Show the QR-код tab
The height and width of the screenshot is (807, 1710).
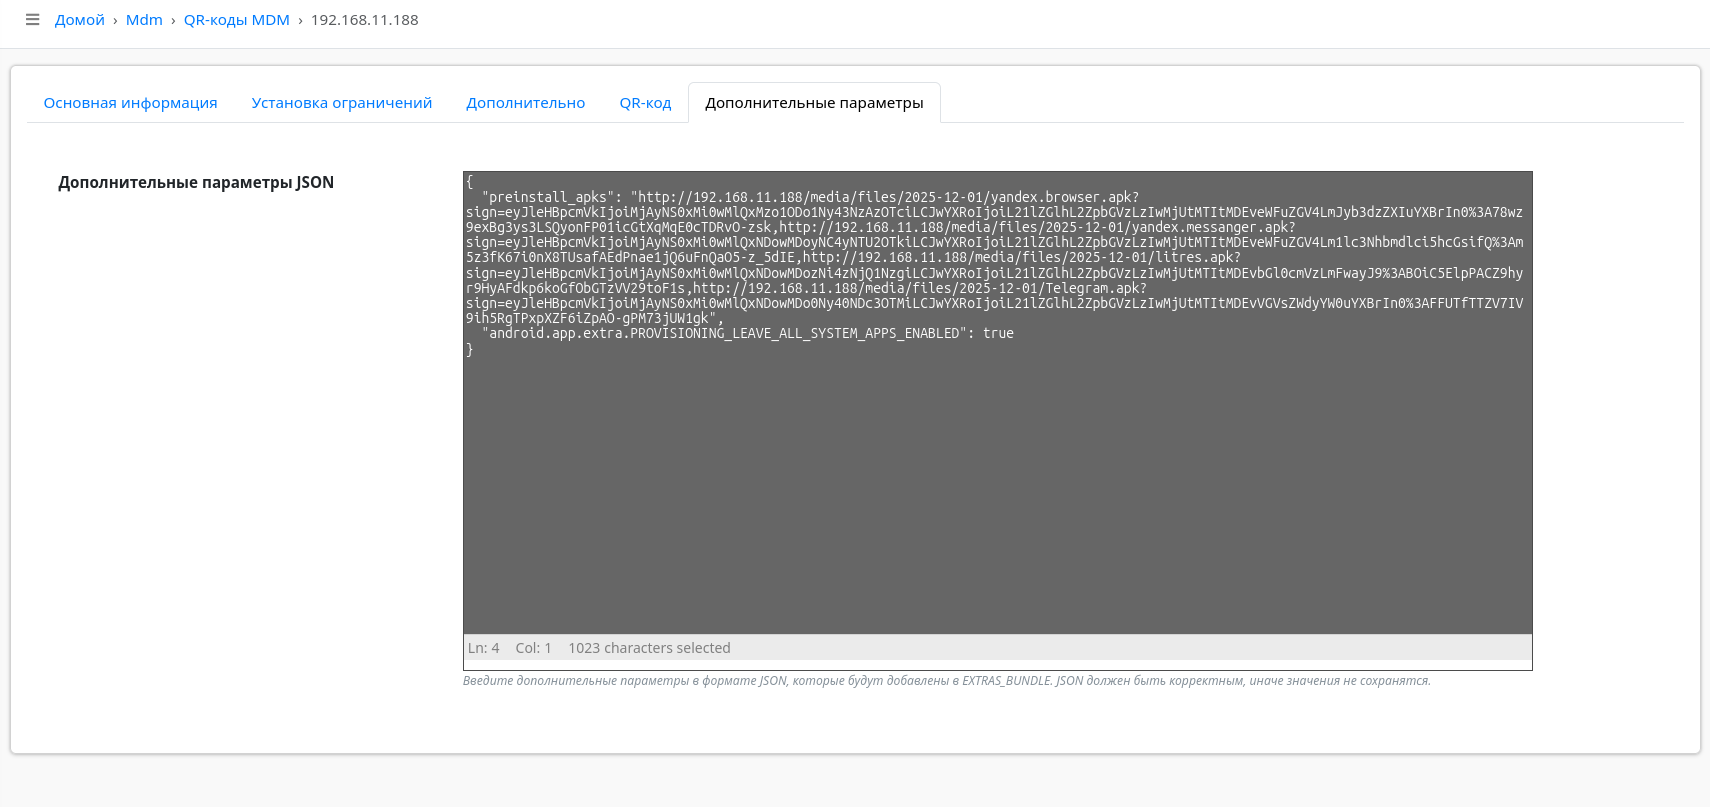coord(645,103)
